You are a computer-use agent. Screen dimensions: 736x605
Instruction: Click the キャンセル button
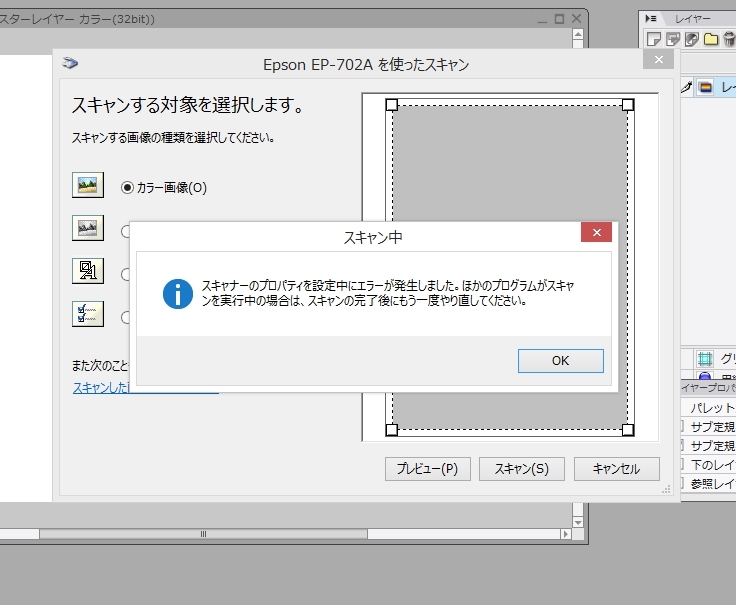click(x=617, y=468)
